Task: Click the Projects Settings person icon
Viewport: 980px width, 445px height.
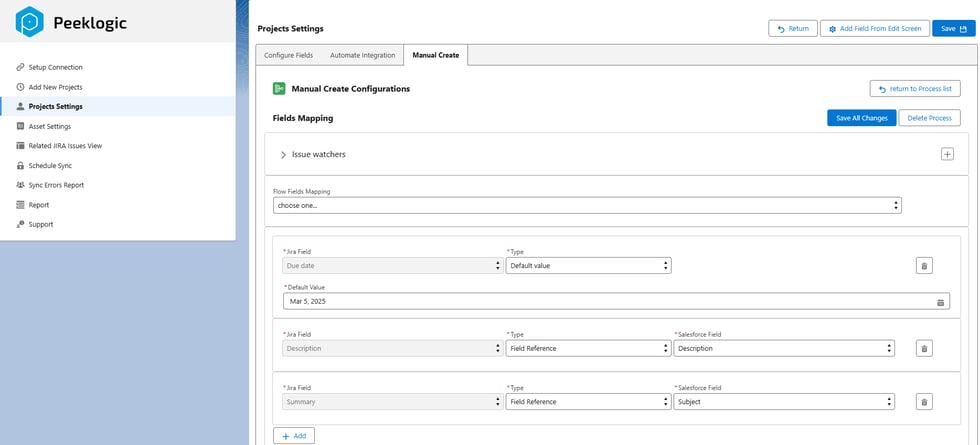Action: (x=20, y=106)
